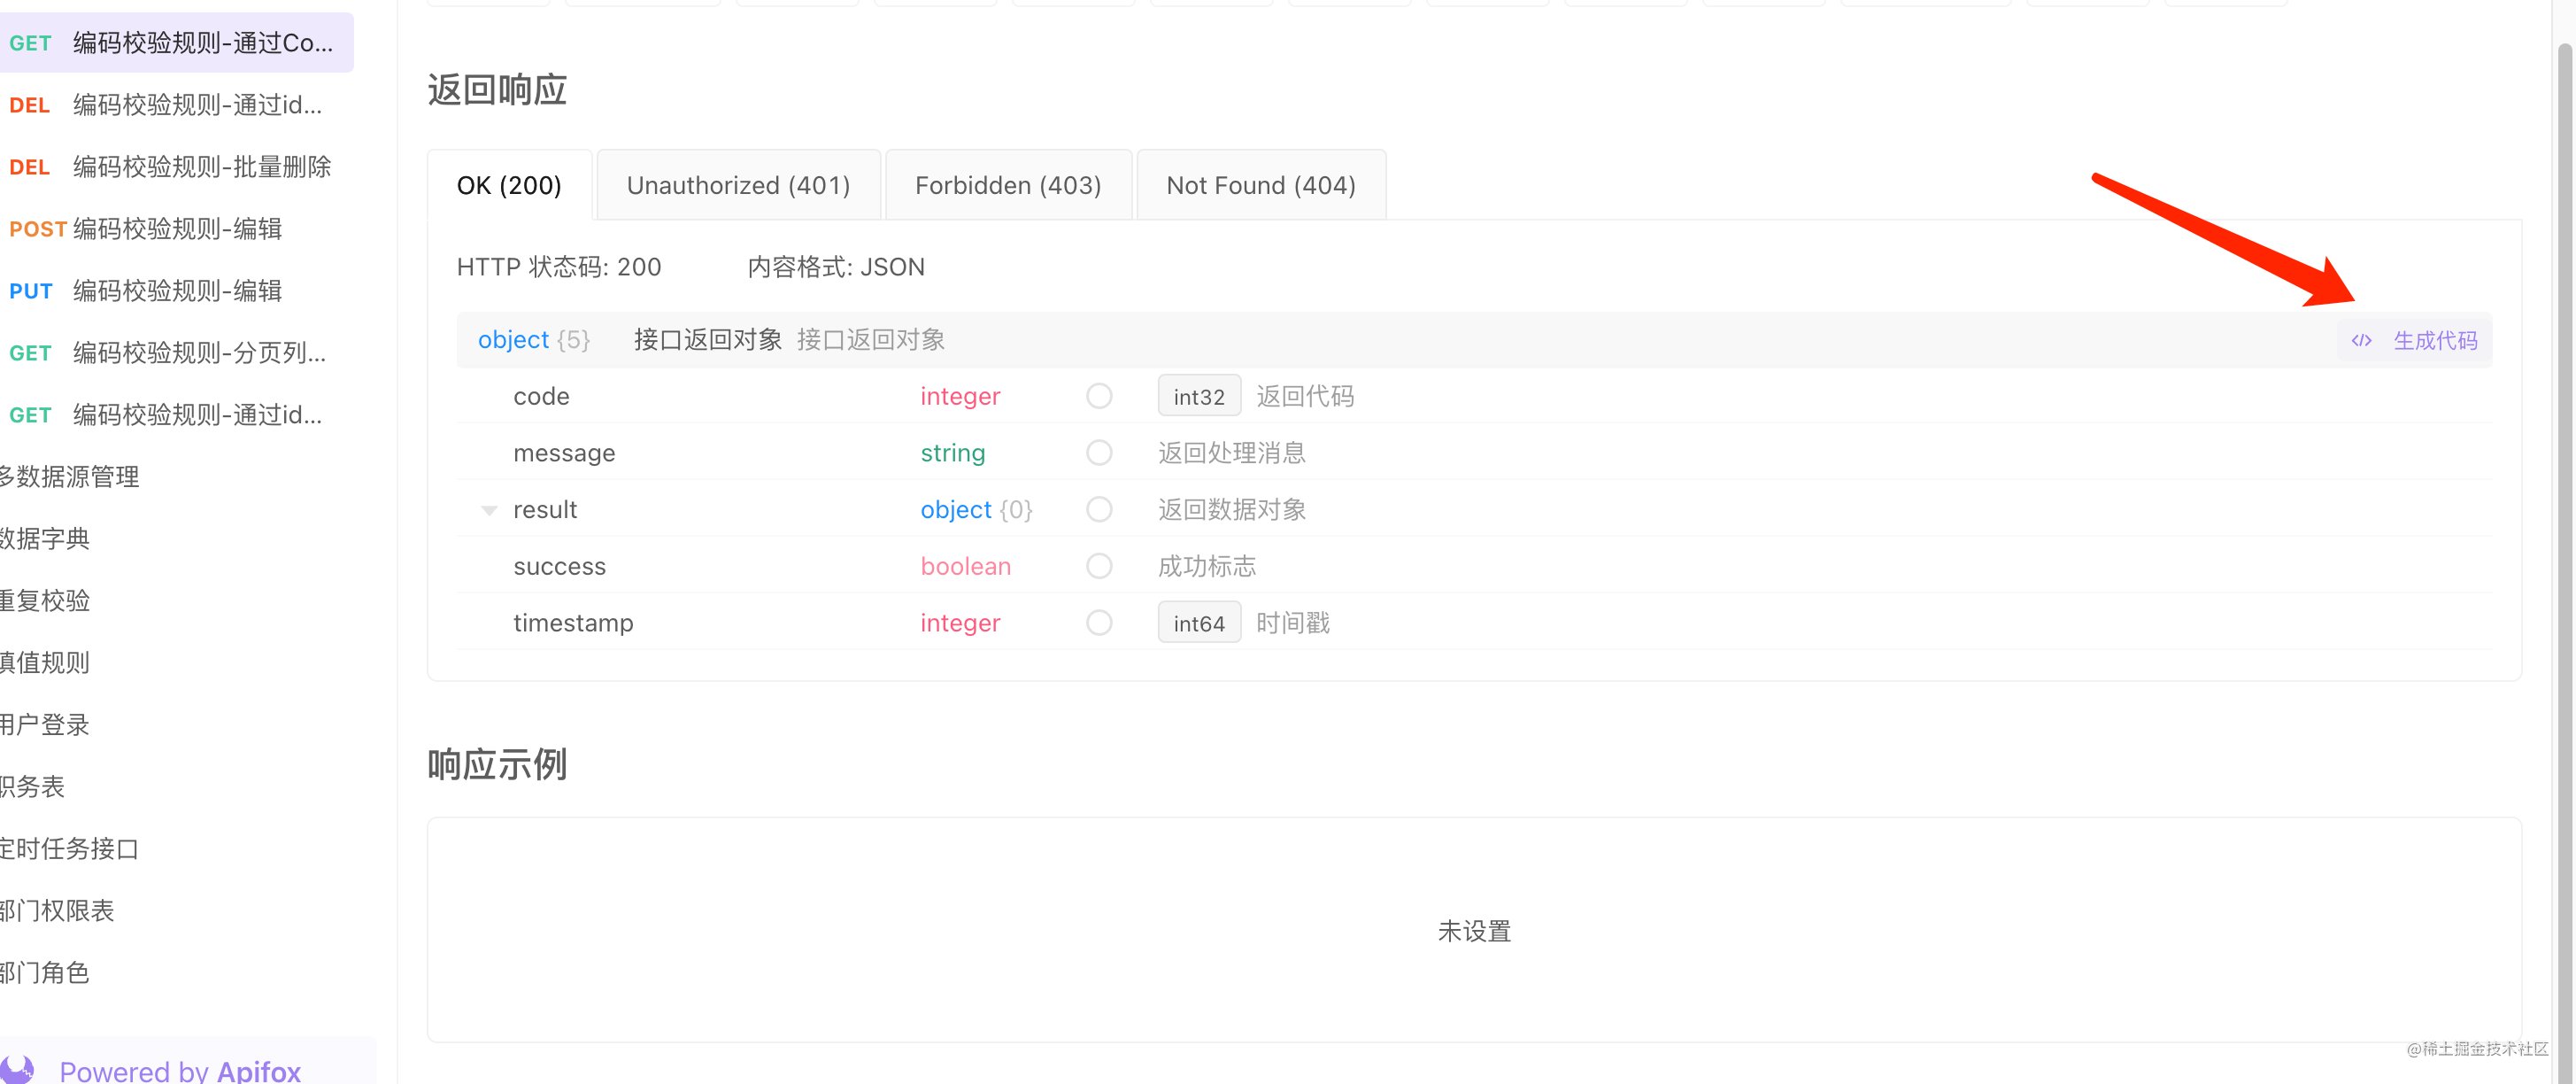Open the 用户登录 sidebar folder

pos(45,725)
